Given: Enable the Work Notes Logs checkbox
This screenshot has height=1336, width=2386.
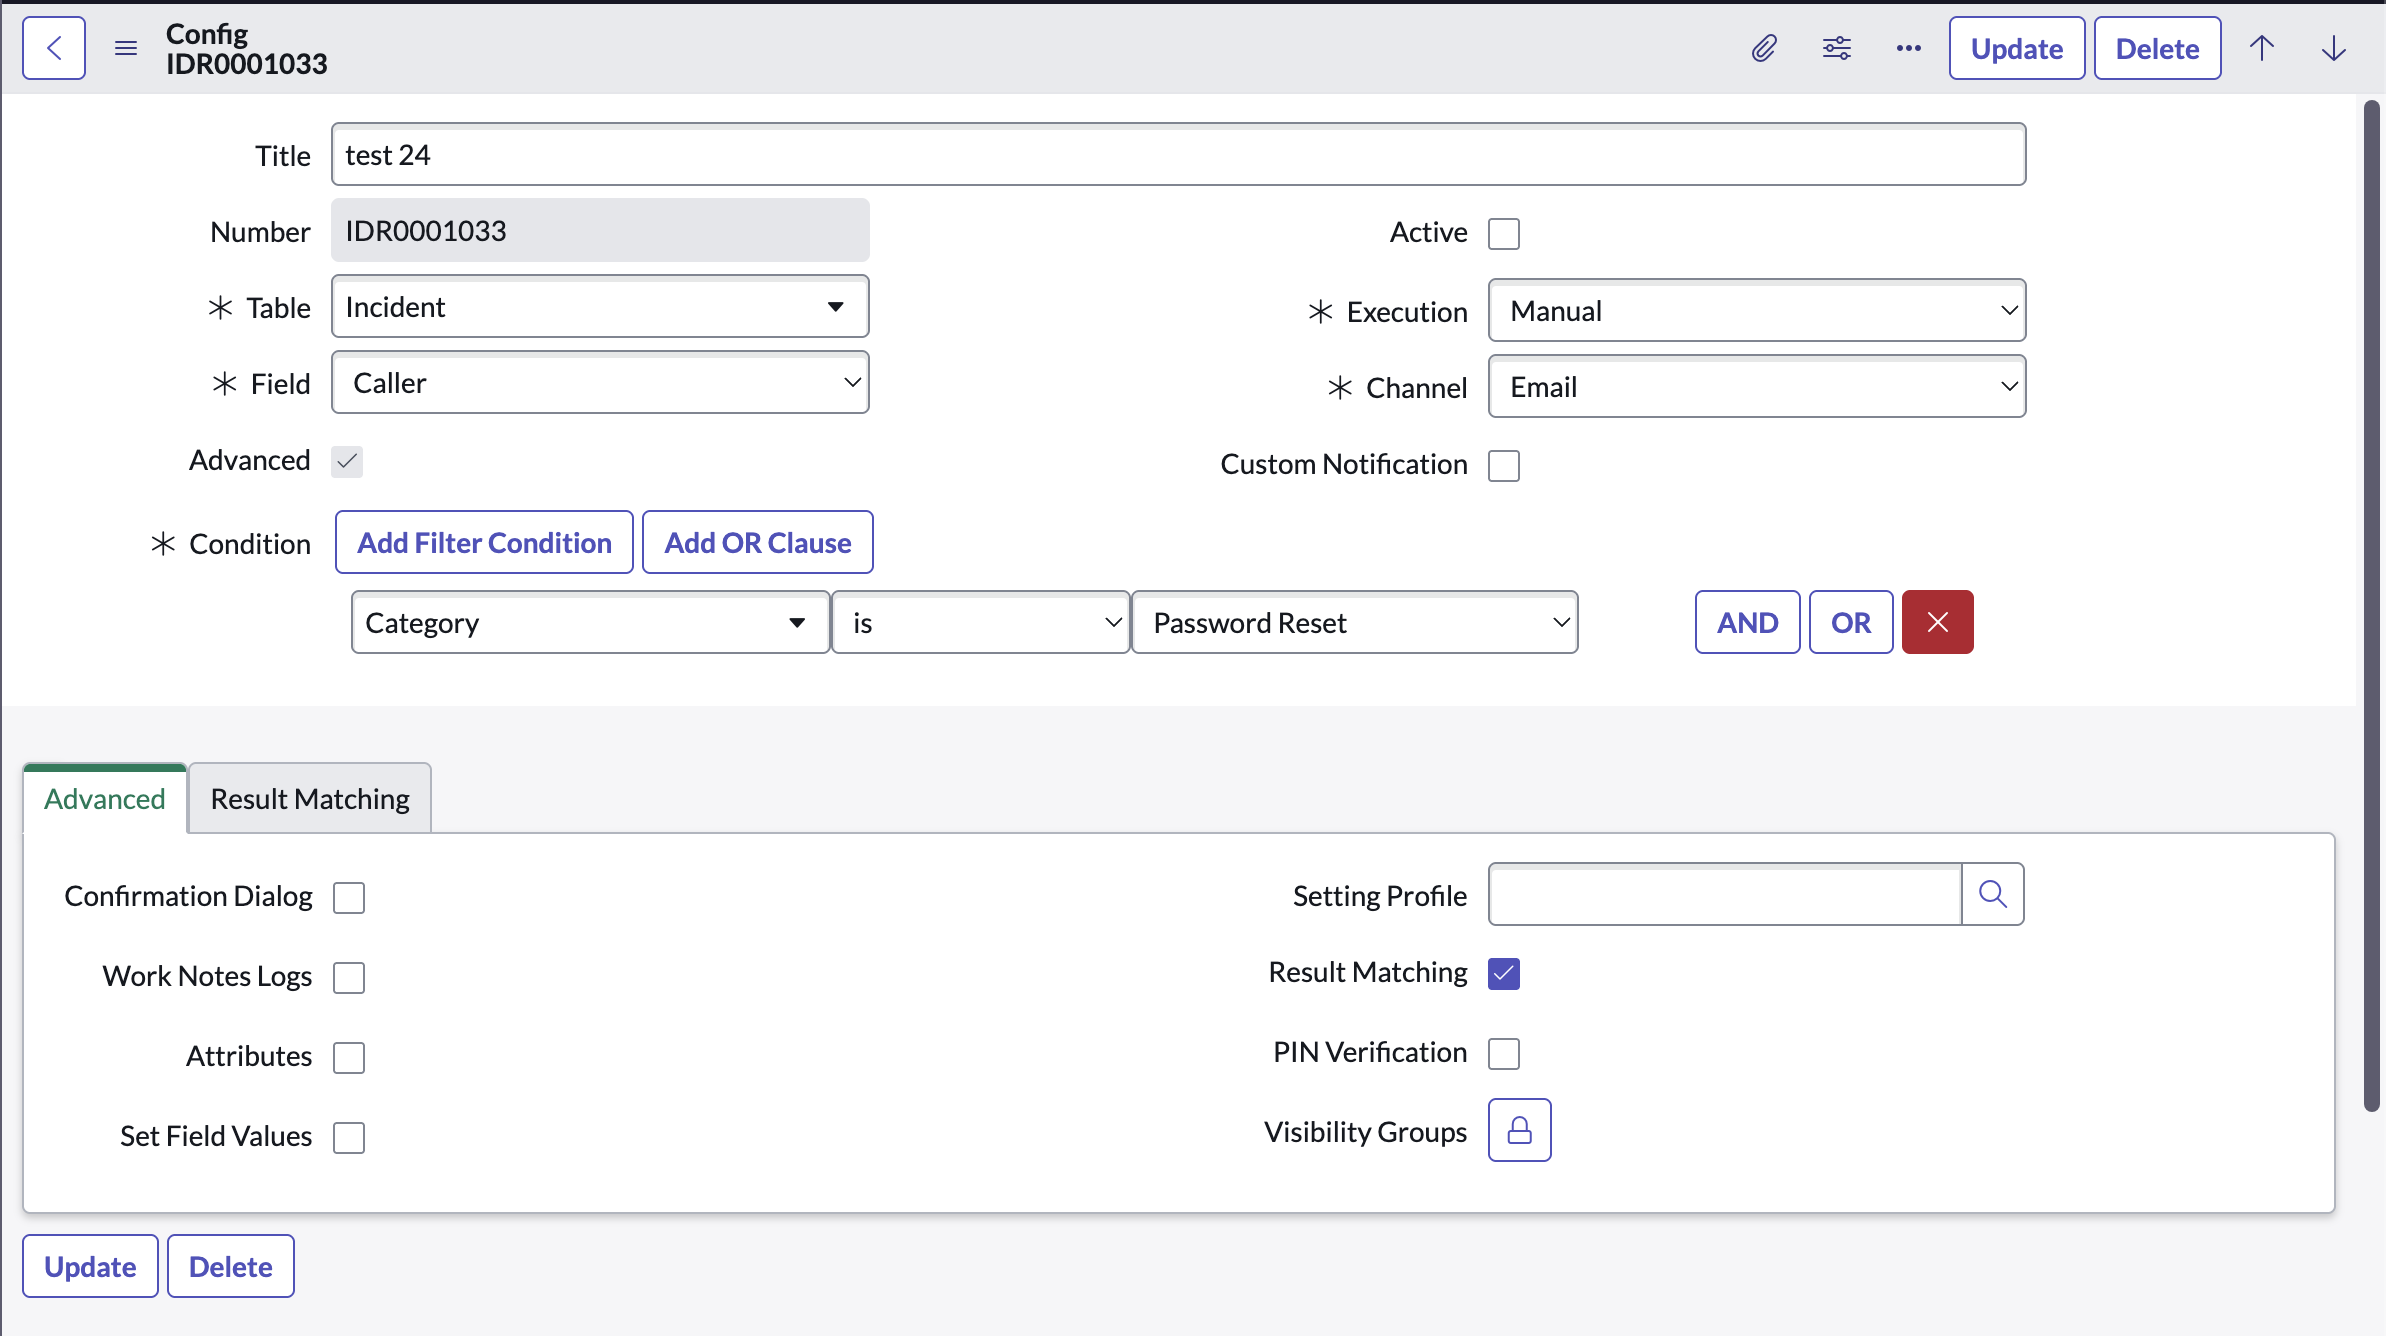Looking at the screenshot, I should (349, 978).
